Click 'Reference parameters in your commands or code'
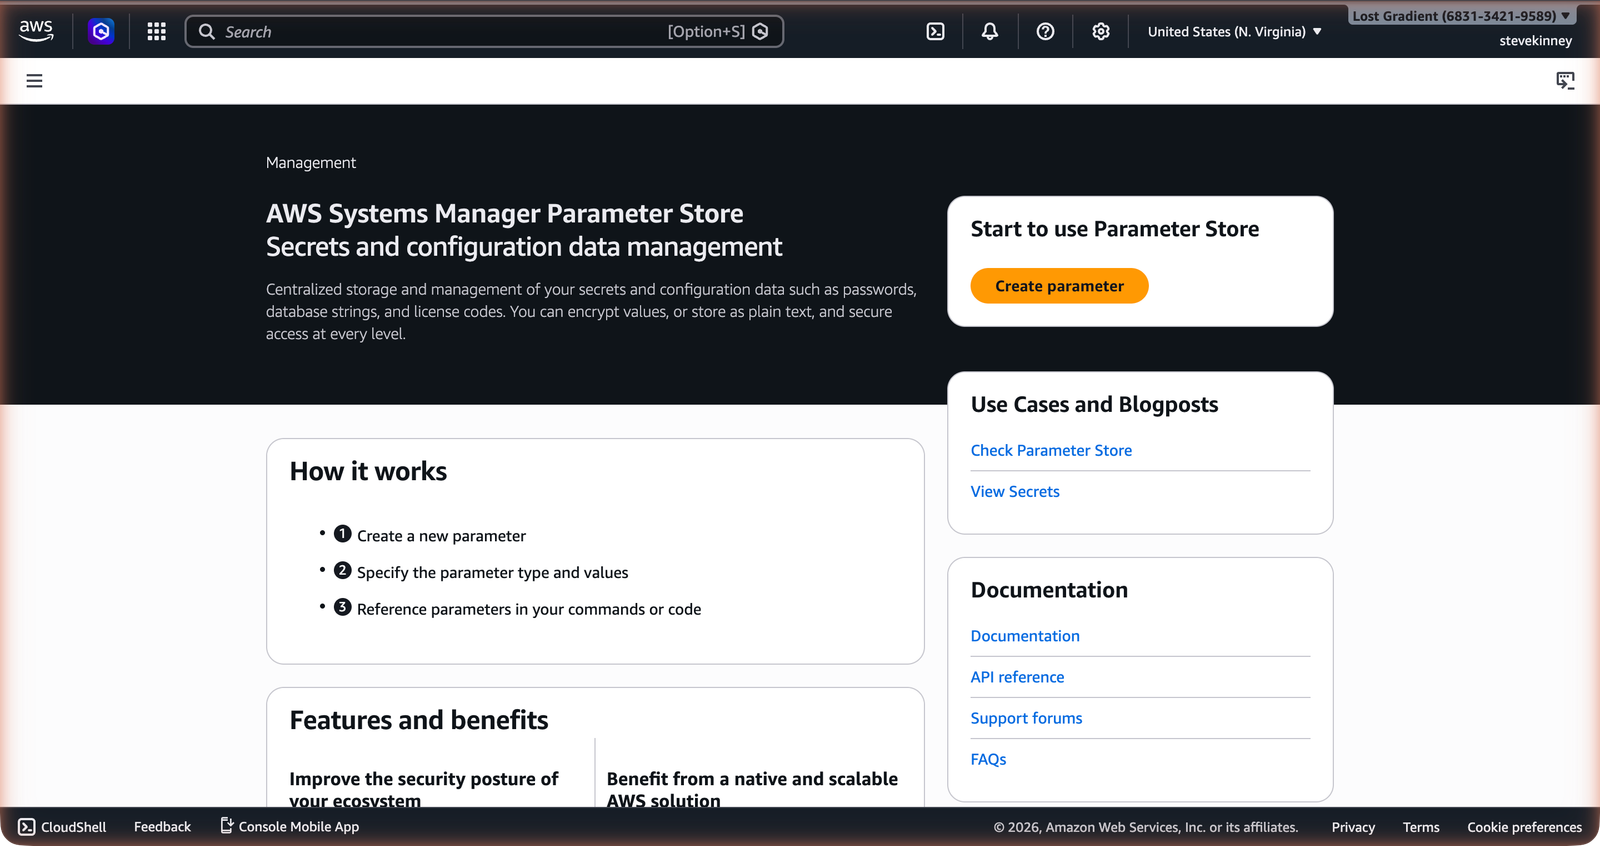 [x=529, y=610]
